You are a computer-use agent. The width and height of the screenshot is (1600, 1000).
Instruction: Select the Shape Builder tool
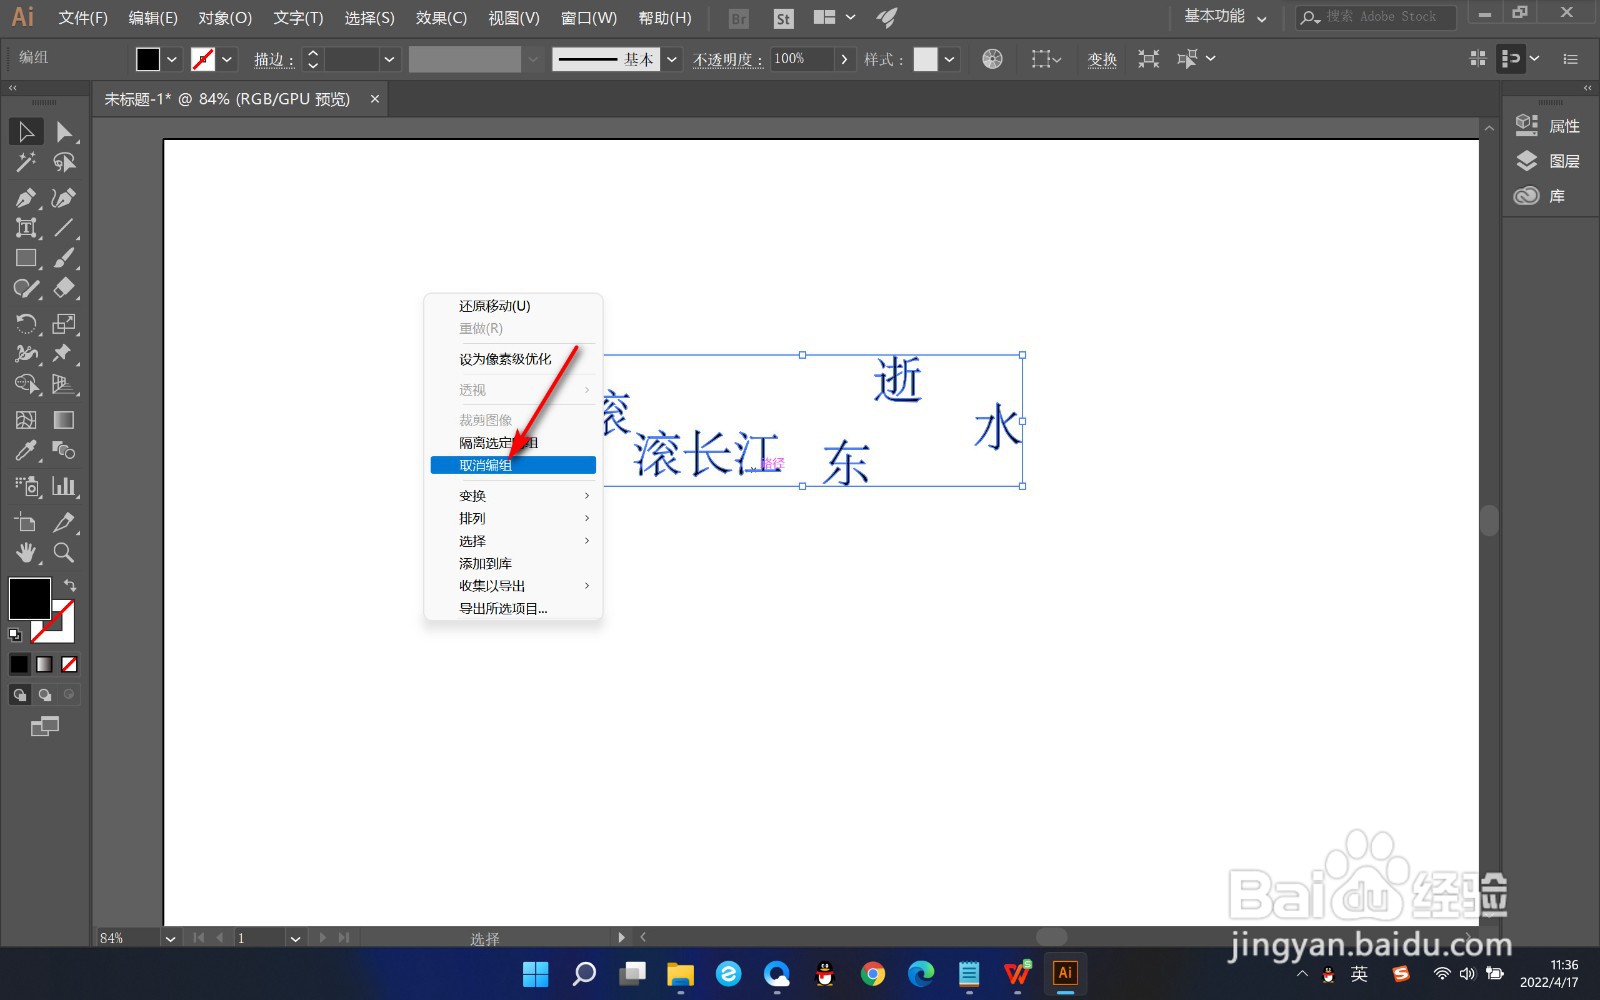pyautogui.click(x=26, y=384)
